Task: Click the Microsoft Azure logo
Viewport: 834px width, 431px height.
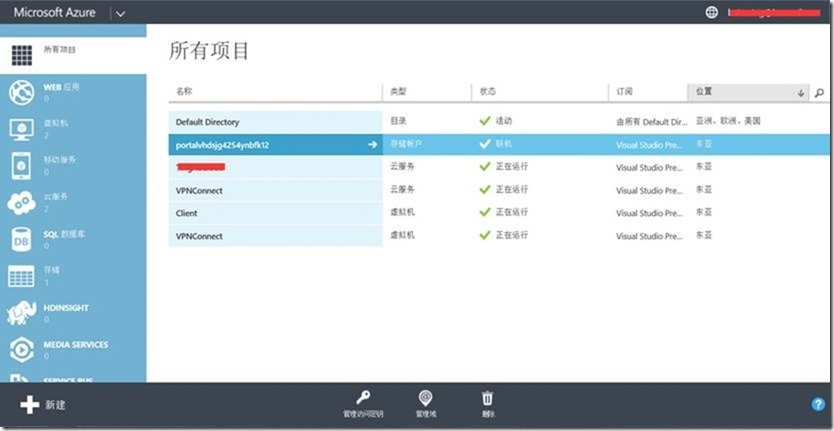Action: click(57, 13)
